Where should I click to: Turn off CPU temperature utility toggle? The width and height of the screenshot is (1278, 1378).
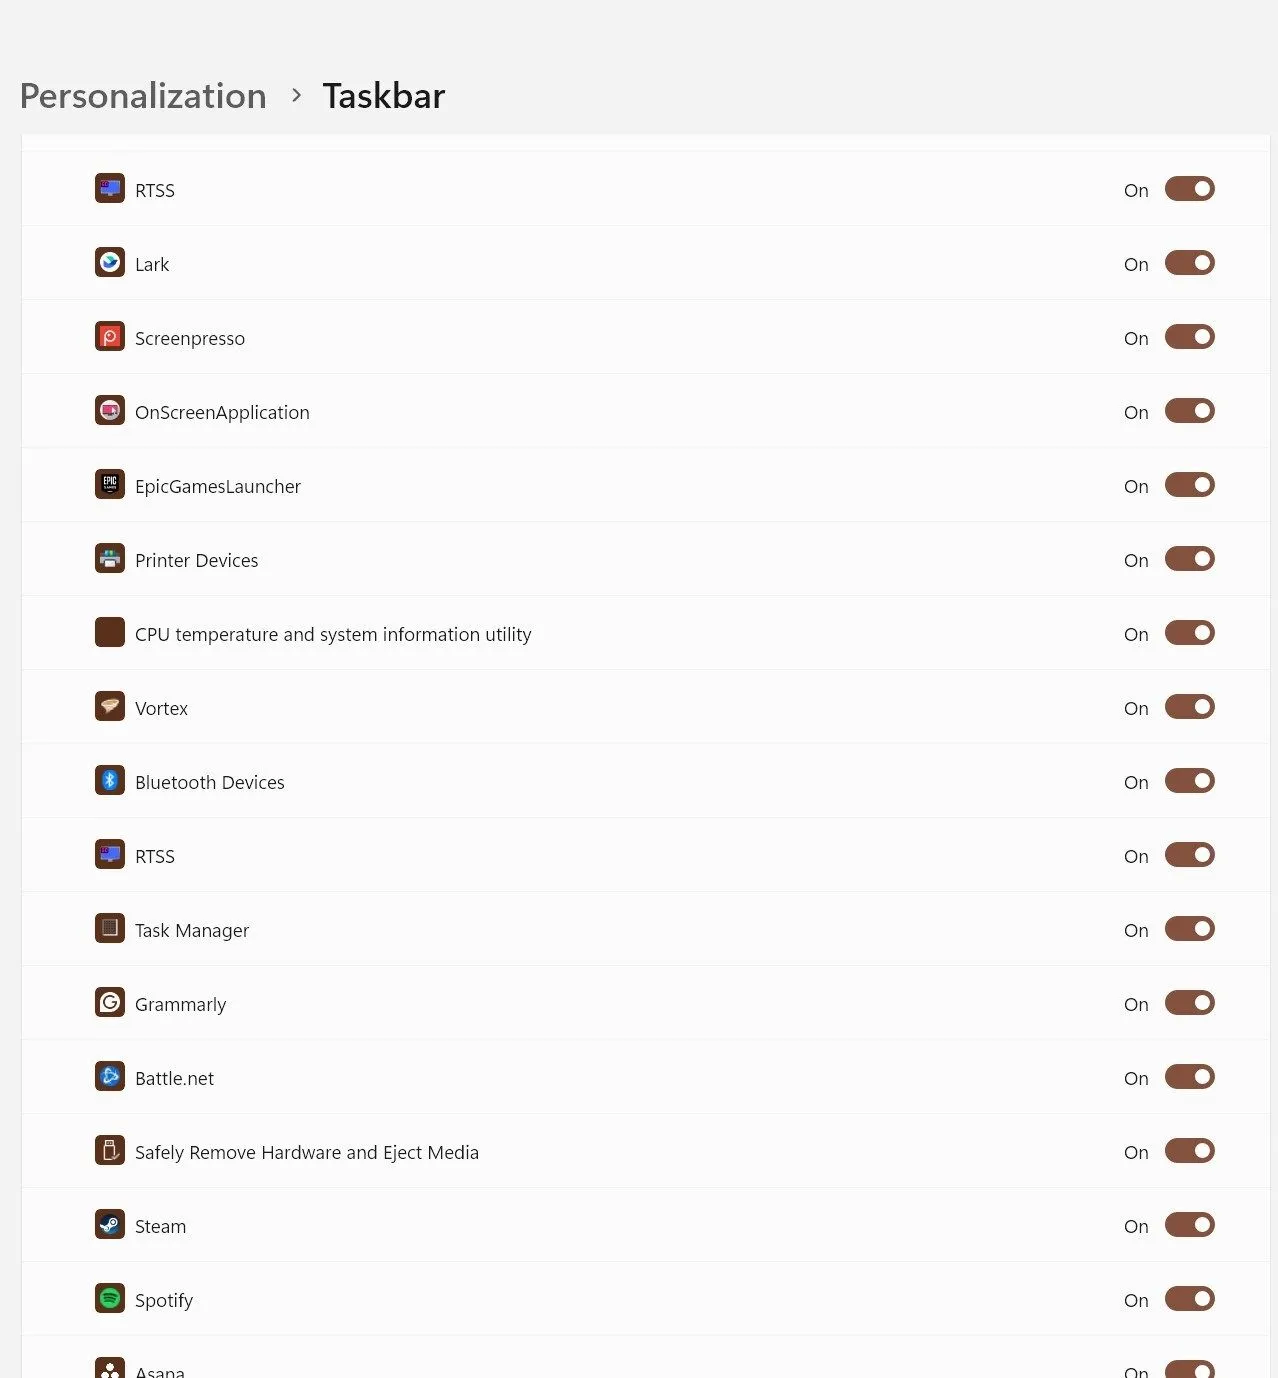pyautogui.click(x=1189, y=633)
